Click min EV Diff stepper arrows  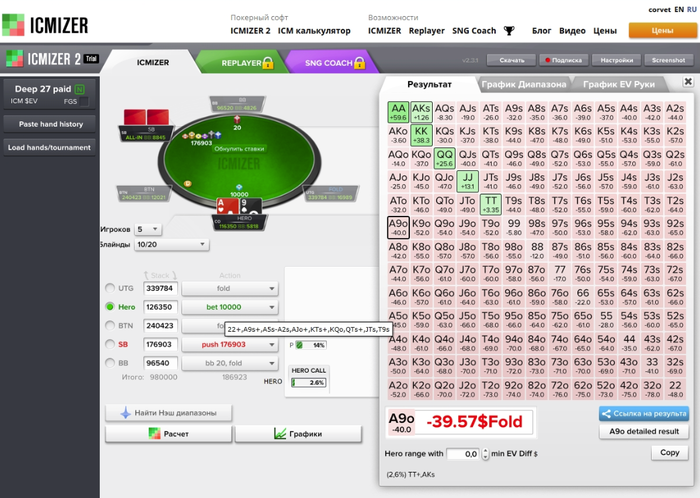(x=485, y=454)
